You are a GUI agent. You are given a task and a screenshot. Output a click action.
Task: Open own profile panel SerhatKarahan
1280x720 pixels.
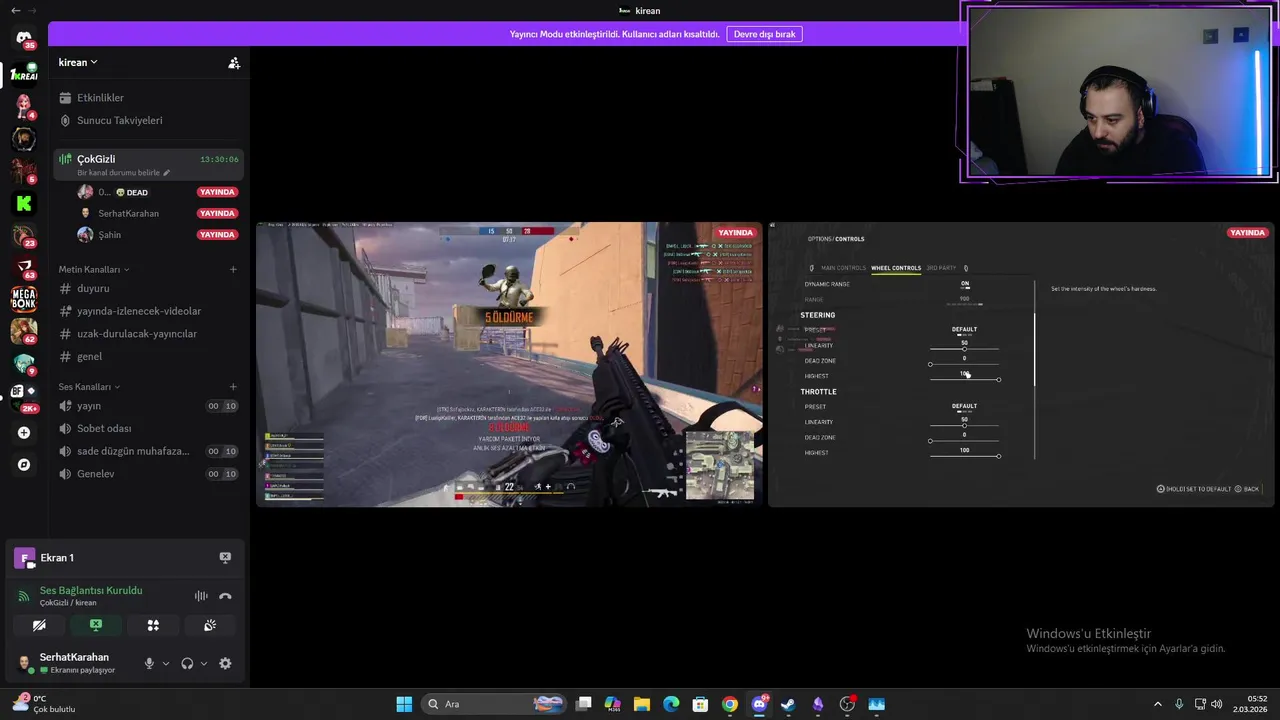point(75,663)
